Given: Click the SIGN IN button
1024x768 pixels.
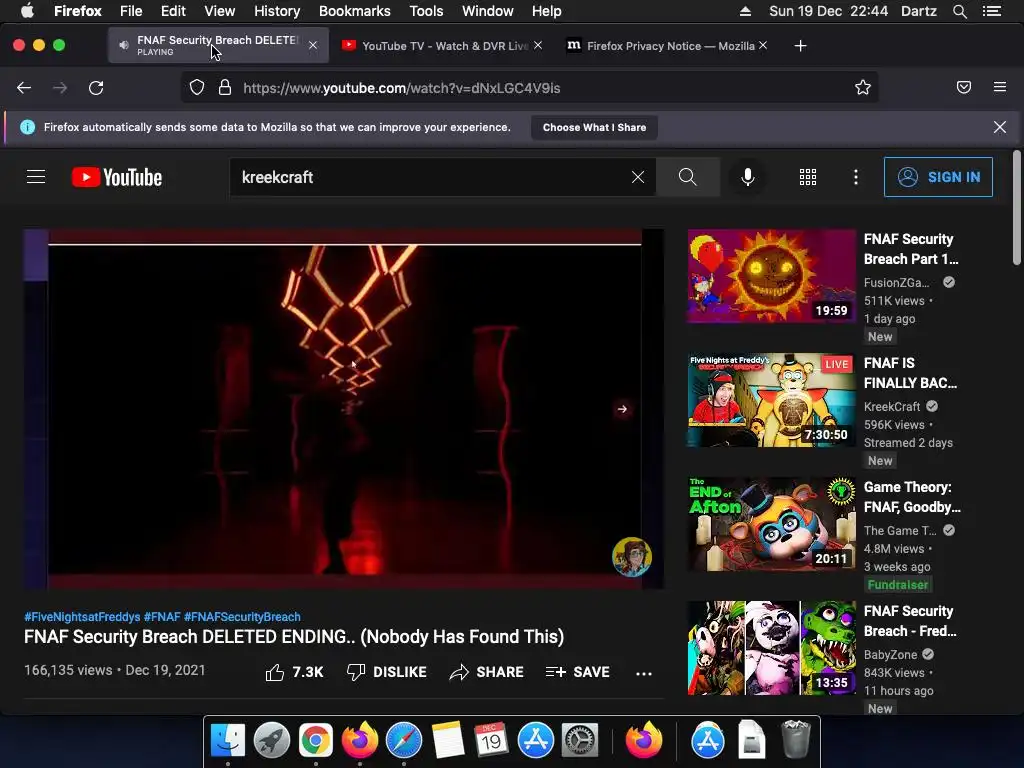Looking at the screenshot, I should click(x=938, y=177).
